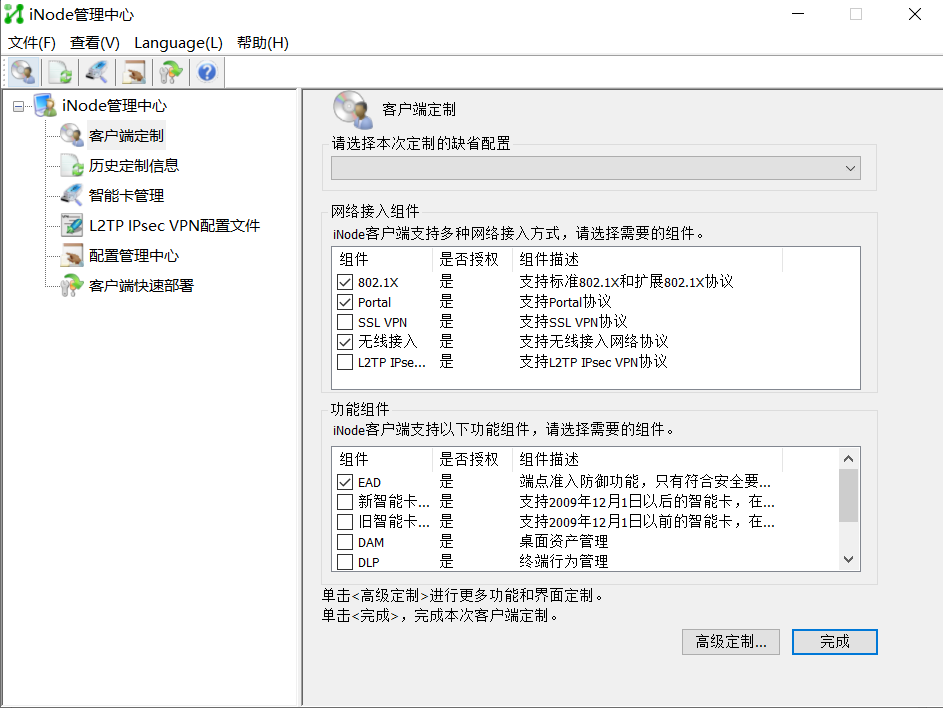Click 组件 column header in 网络接入组件 list
Viewport: 943px width, 708px height.
pos(382,259)
